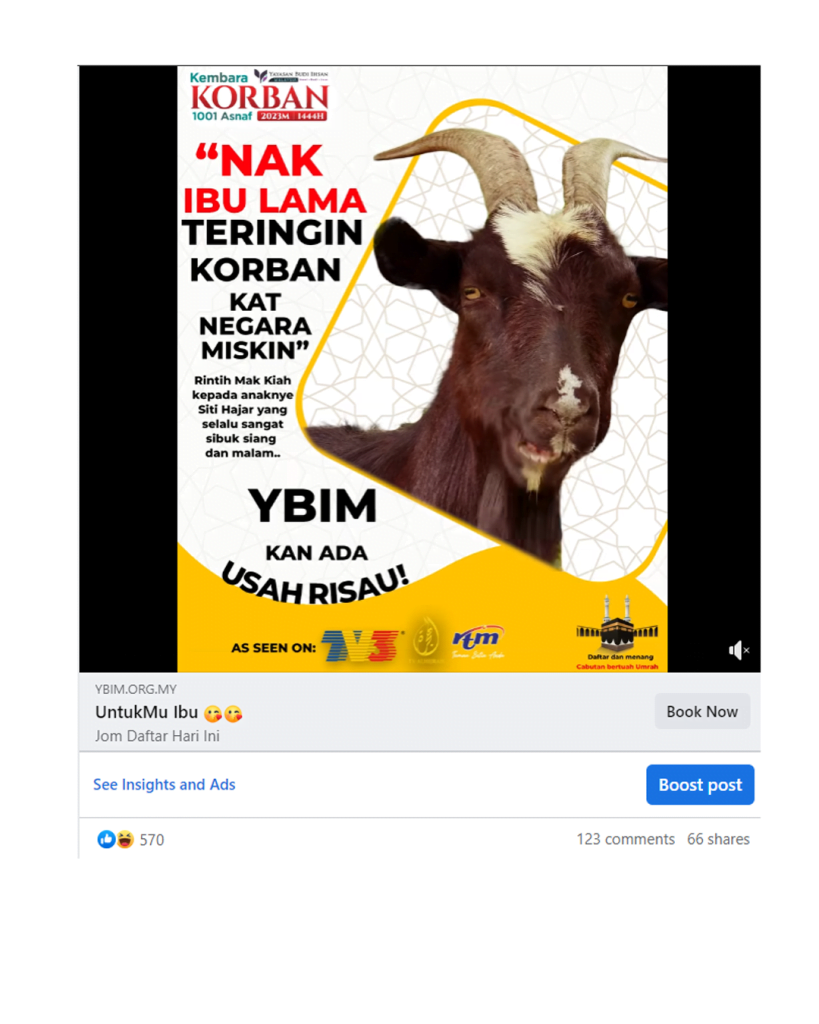Viewport: 819px width, 1024px height.
Task: Click the RTM logo in the video
Action: pyautogui.click(x=479, y=640)
